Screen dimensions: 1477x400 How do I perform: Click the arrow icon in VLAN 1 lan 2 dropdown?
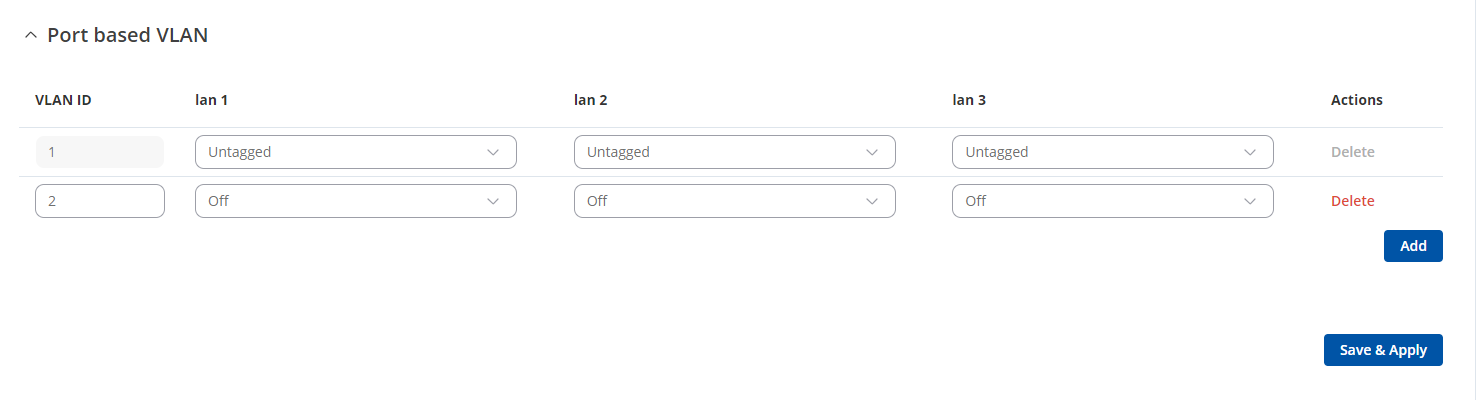(872, 152)
